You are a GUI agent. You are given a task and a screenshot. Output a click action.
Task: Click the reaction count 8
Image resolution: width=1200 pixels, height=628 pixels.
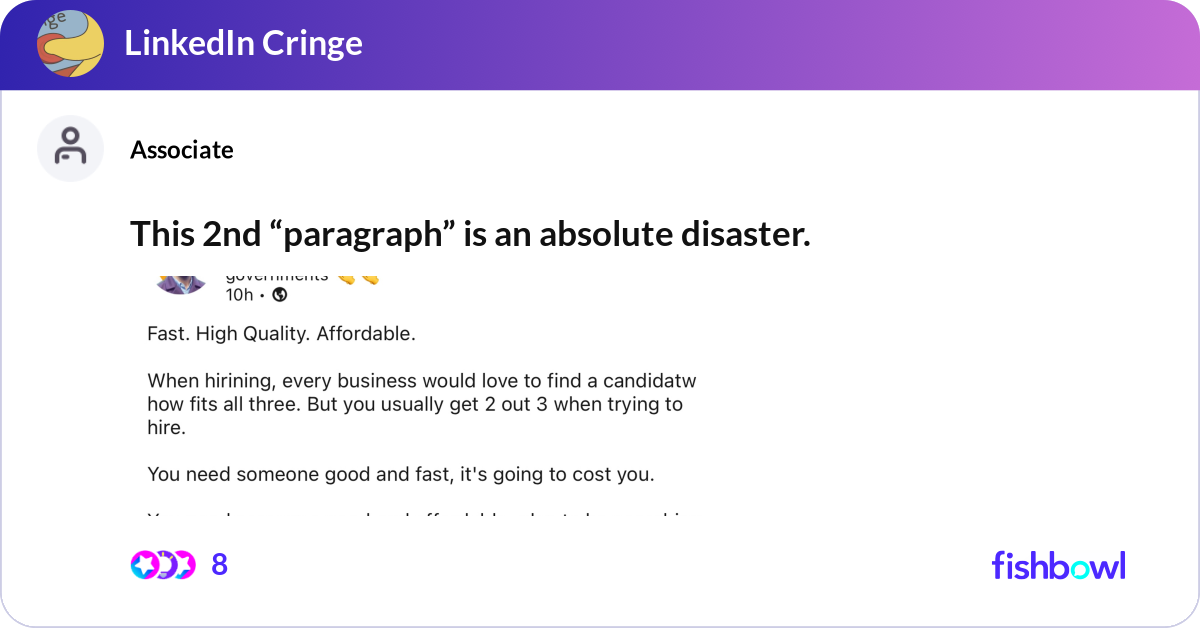(x=220, y=565)
